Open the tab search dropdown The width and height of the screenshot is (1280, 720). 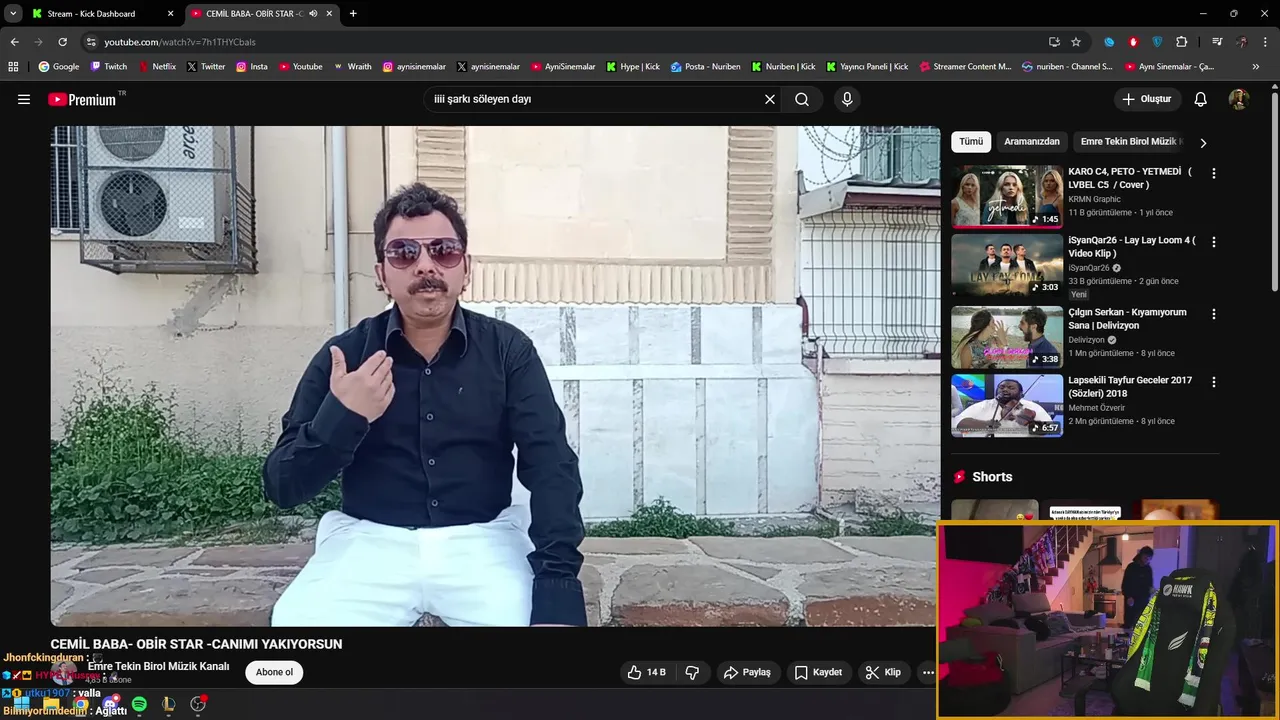click(13, 14)
